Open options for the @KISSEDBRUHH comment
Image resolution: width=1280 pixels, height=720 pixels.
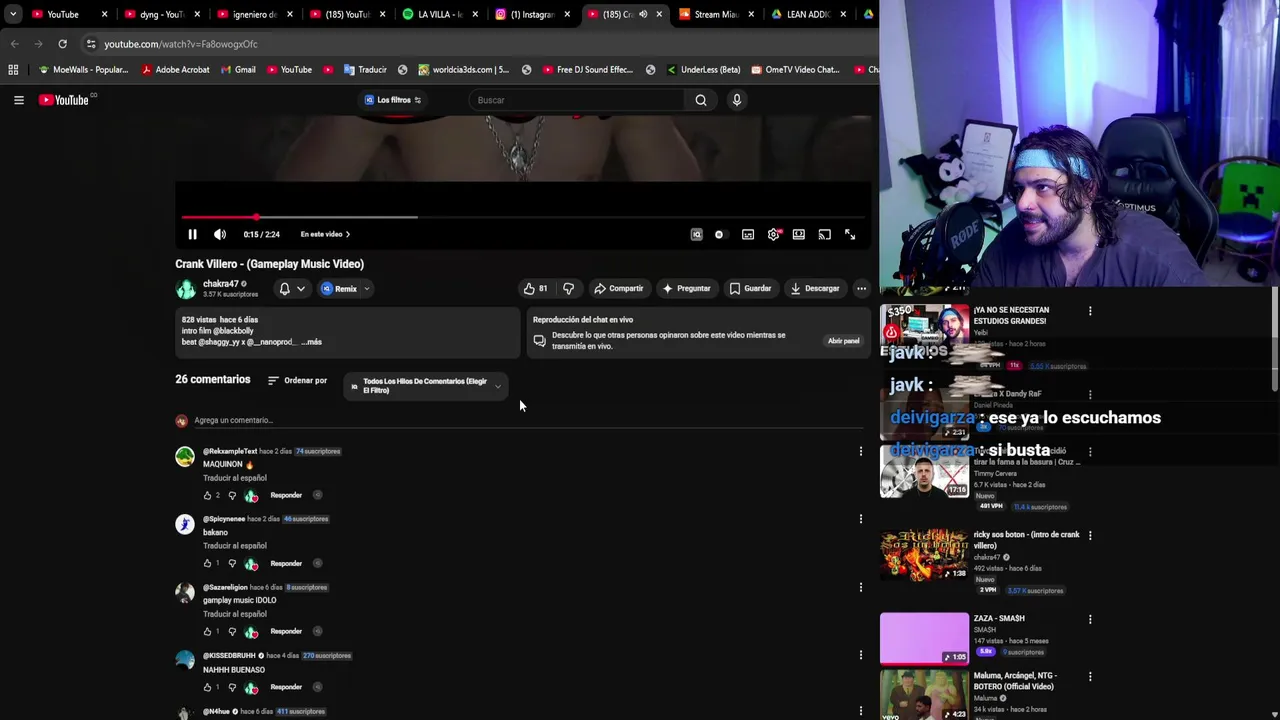(x=861, y=655)
